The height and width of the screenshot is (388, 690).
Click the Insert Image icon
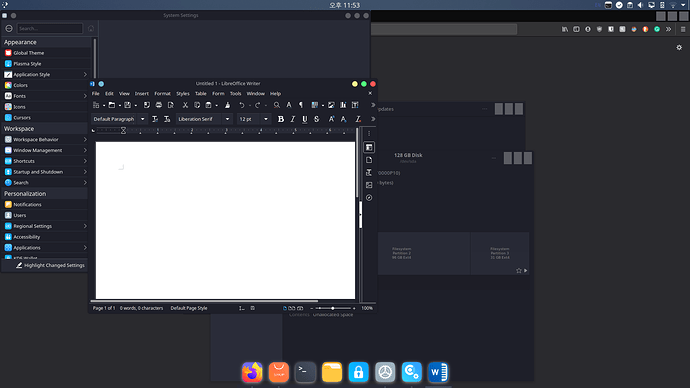(331, 105)
